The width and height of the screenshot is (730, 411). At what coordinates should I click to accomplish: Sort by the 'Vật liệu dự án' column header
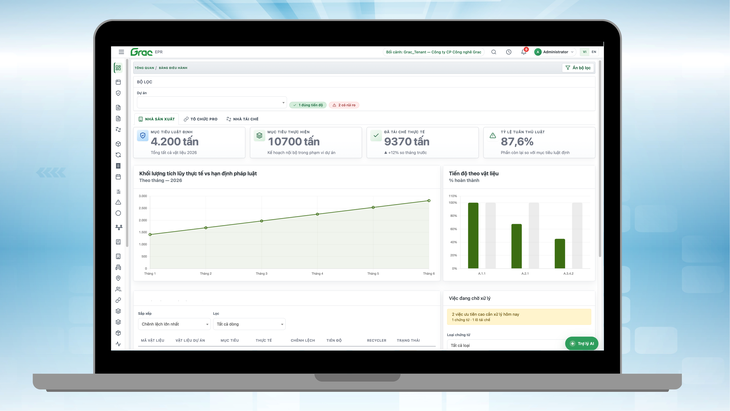(x=190, y=341)
